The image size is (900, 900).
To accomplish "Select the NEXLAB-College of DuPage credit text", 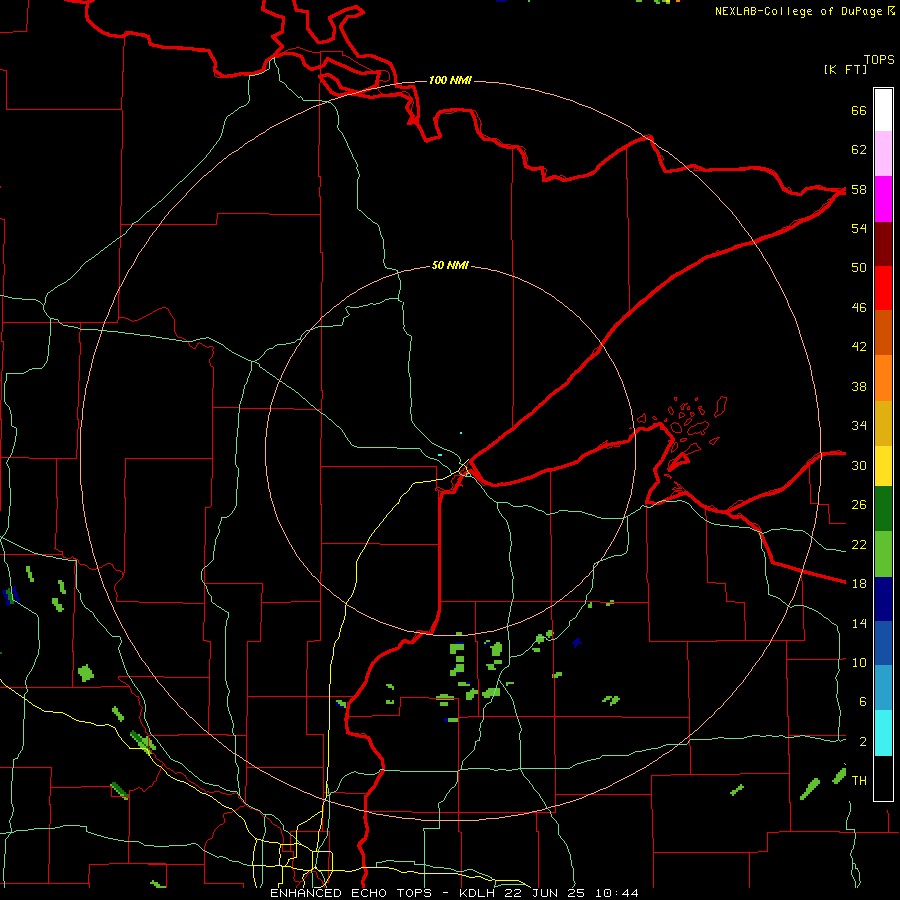I will [x=804, y=11].
